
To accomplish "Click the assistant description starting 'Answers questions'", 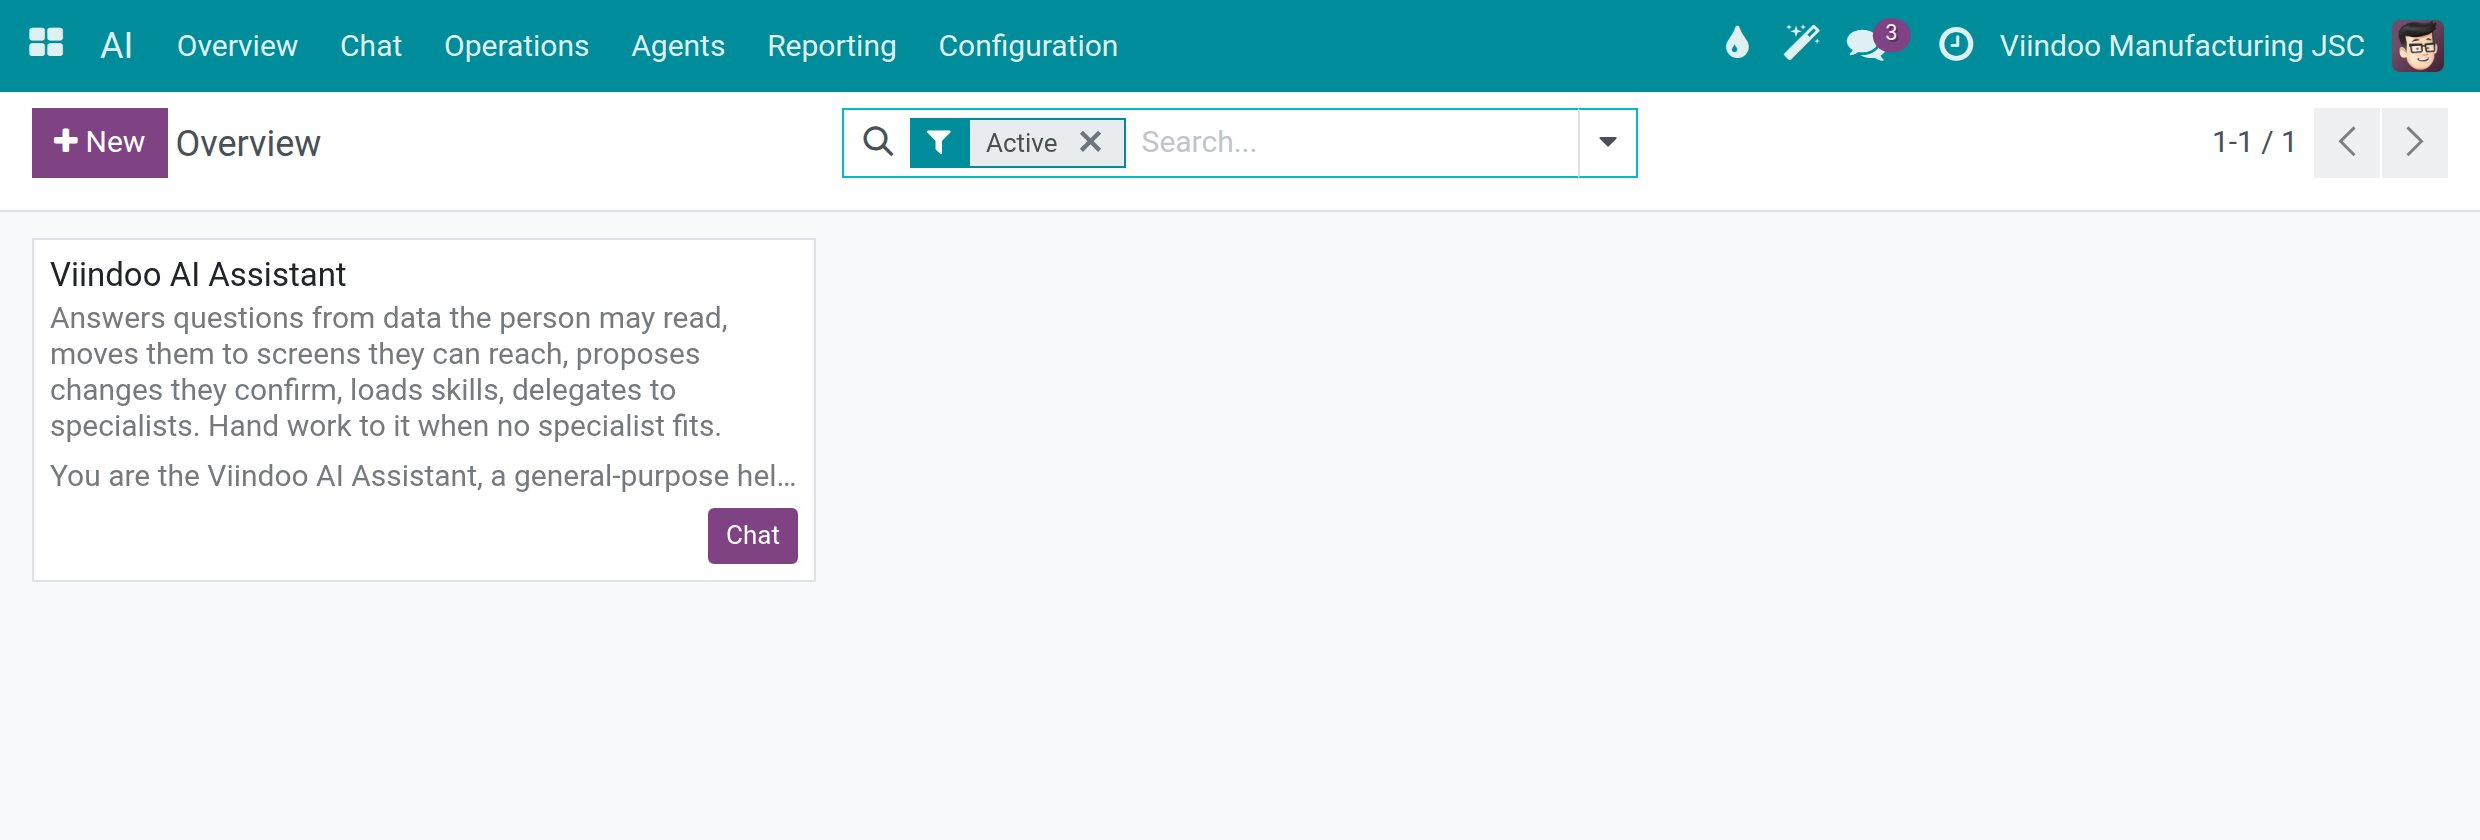I will tap(389, 372).
